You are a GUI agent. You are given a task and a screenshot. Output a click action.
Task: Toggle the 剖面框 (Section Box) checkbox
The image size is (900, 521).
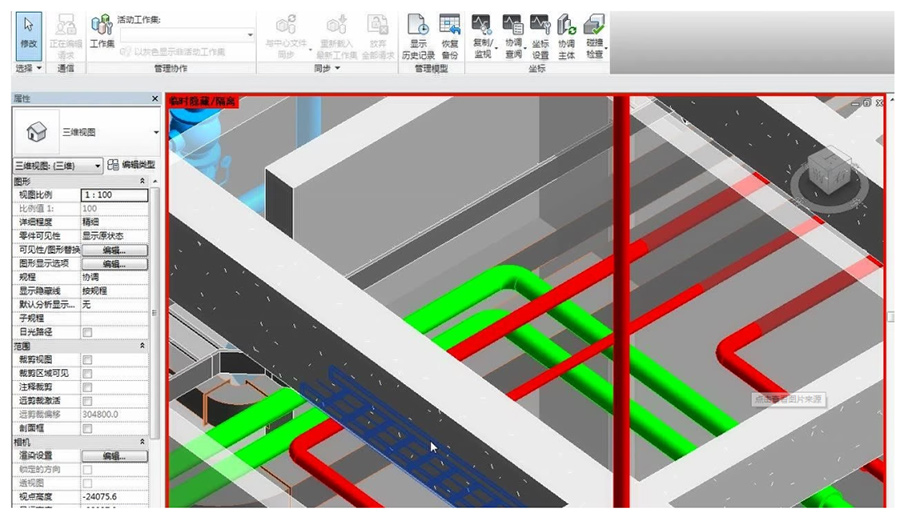(x=87, y=428)
